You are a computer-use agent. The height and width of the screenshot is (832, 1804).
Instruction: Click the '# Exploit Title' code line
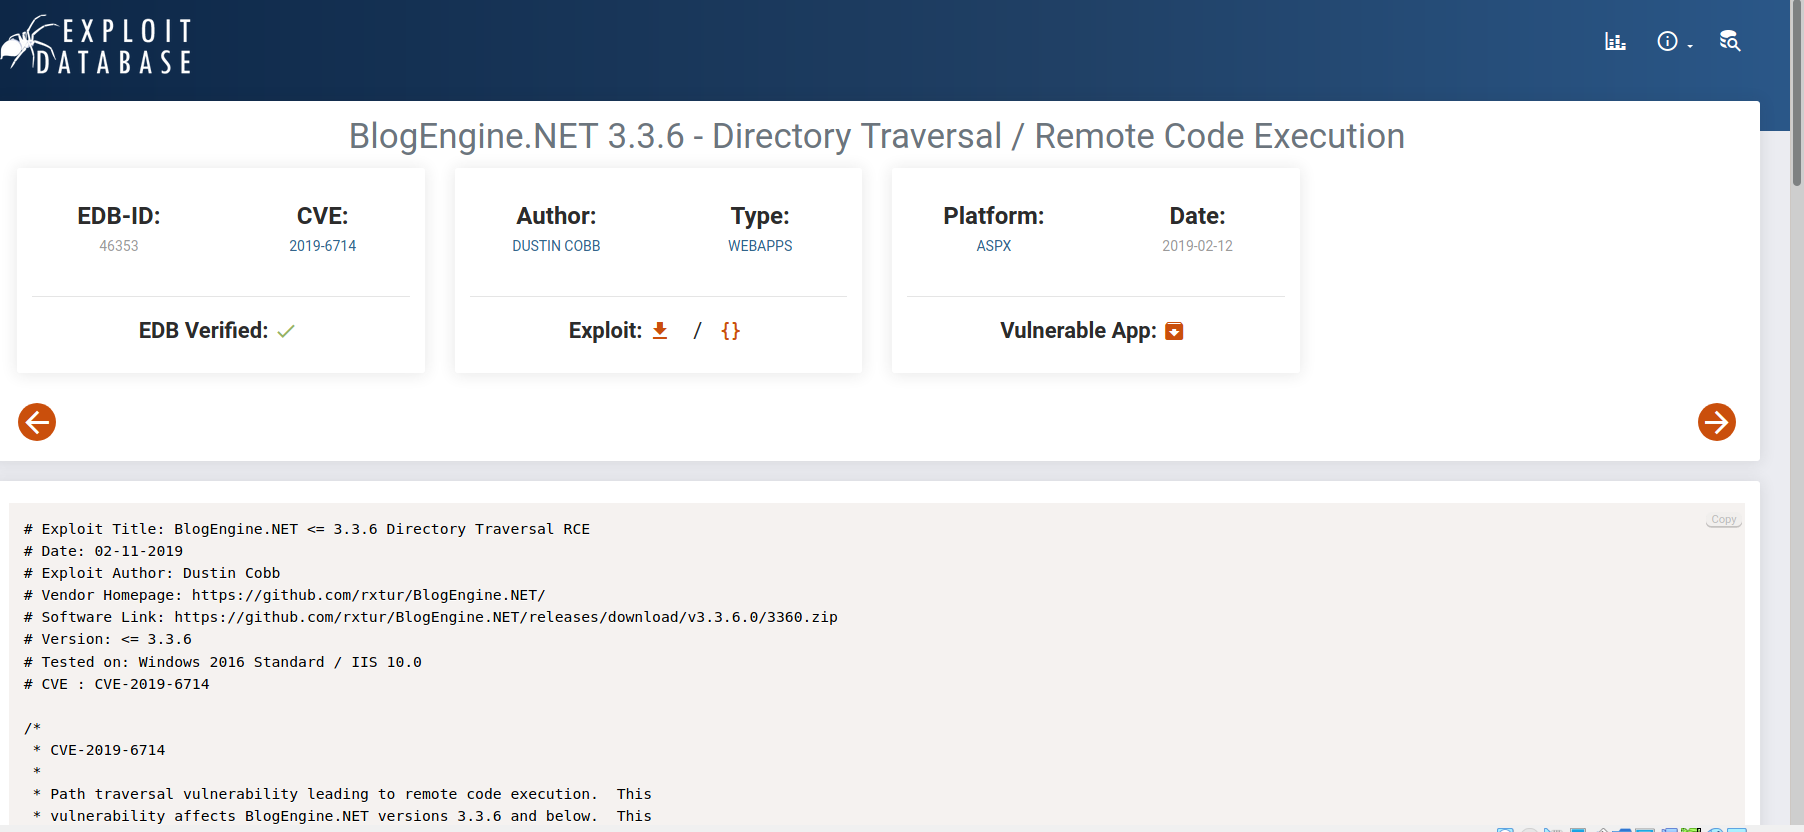coord(307,529)
